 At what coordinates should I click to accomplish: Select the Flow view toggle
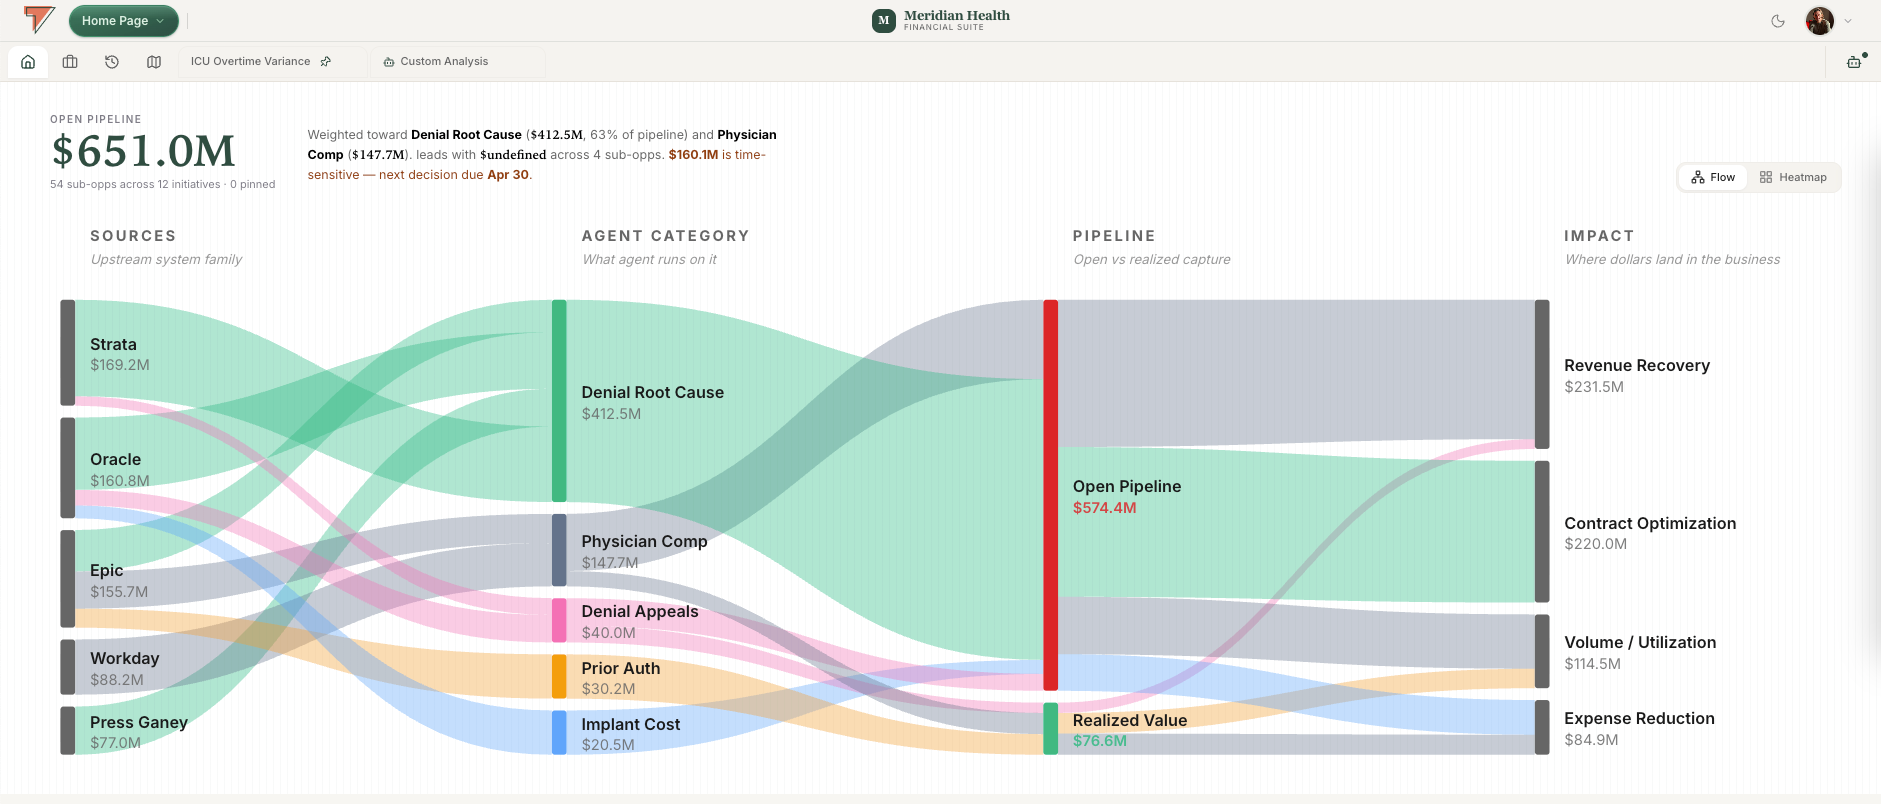coord(1713,177)
